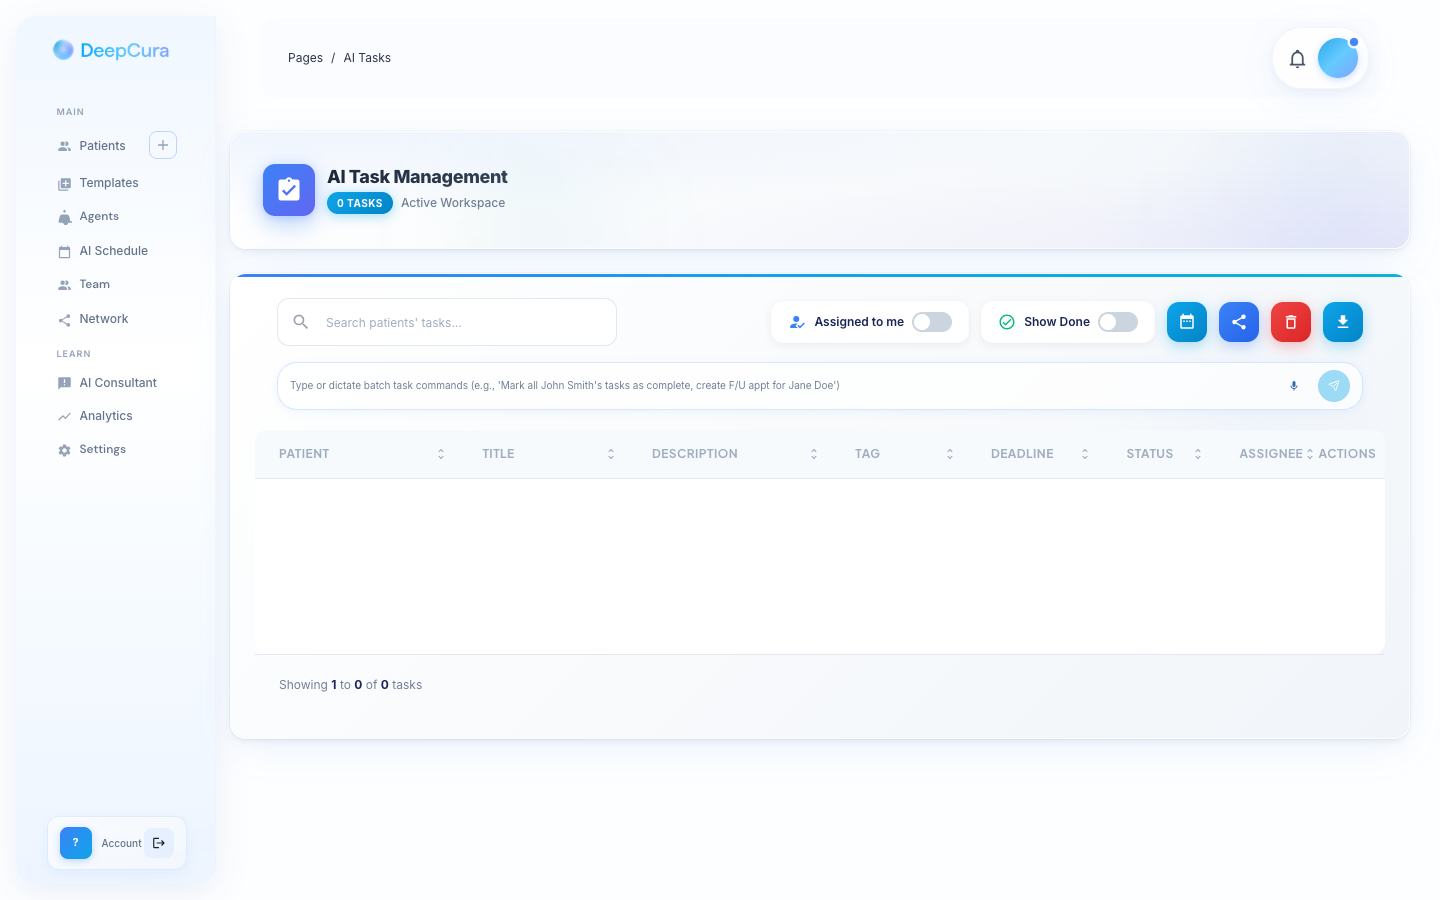Log out using the Account exit icon

pyautogui.click(x=159, y=843)
